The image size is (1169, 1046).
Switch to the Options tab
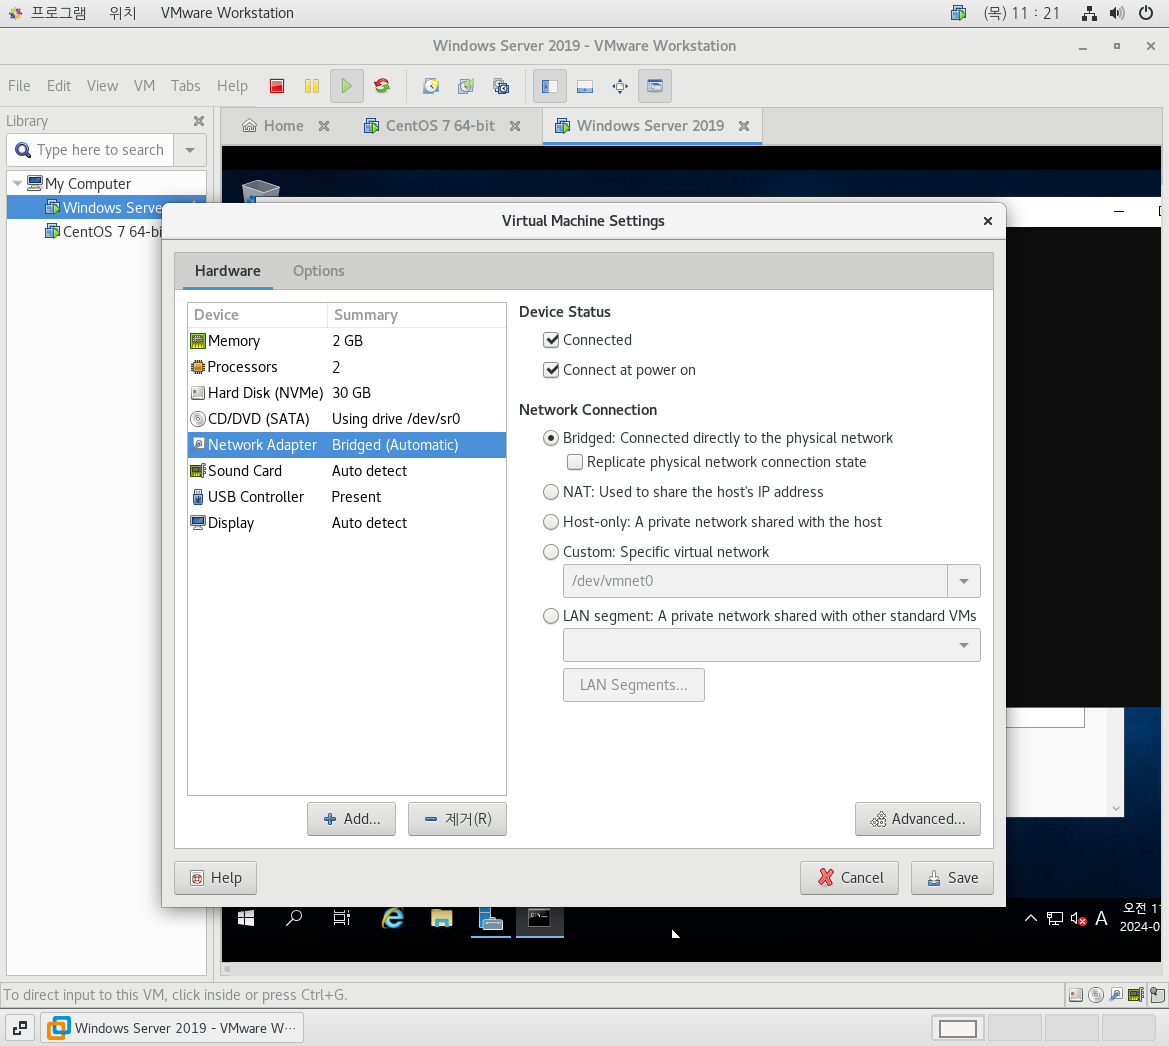tap(318, 271)
